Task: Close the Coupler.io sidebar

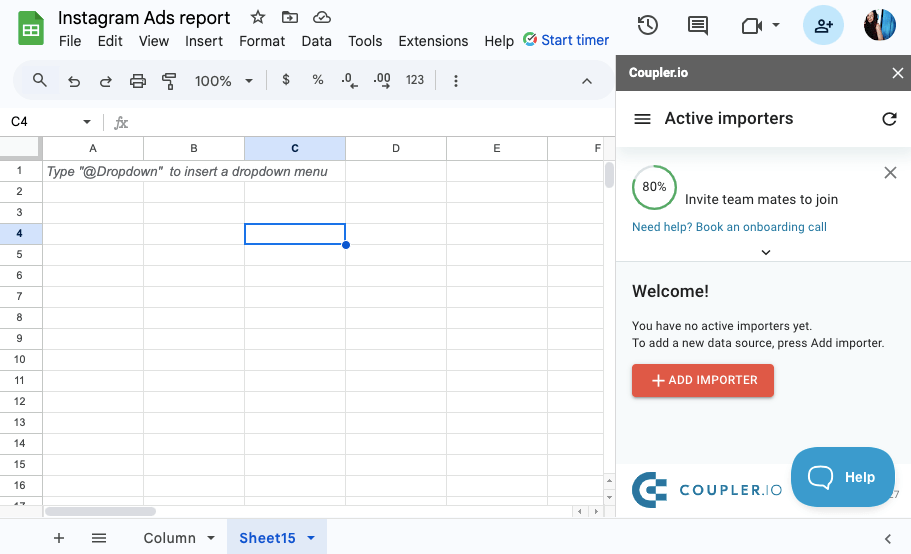Action: (898, 73)
